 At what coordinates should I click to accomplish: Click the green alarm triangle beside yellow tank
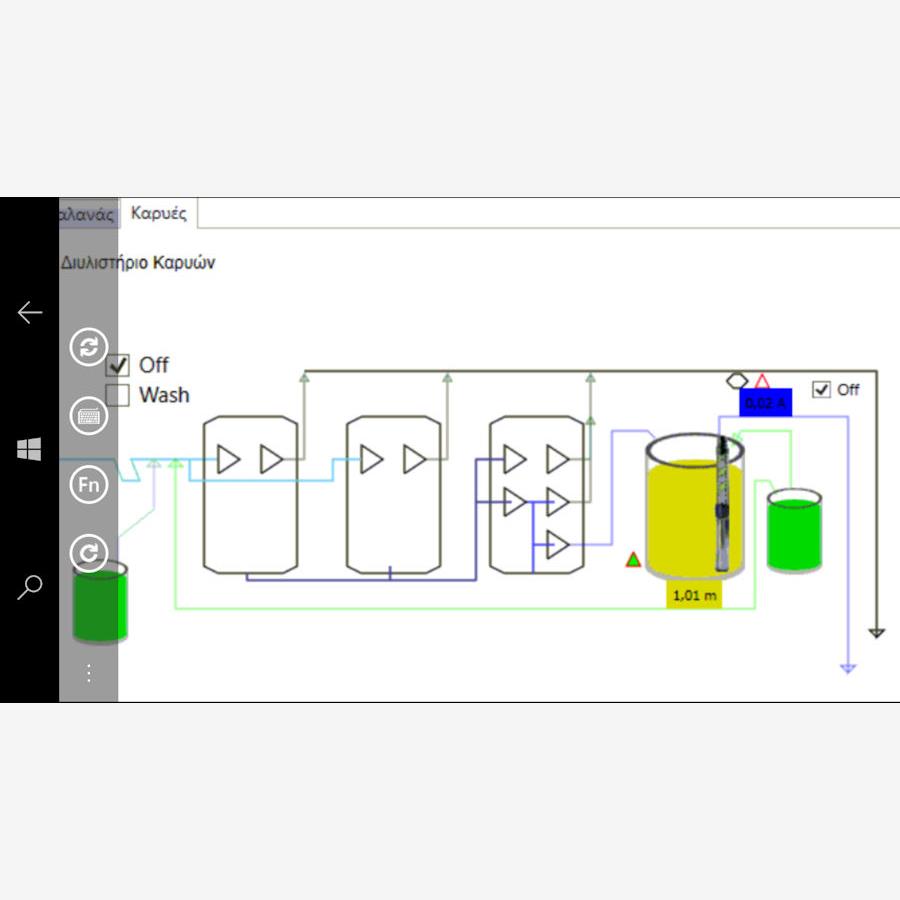click(x=633, y=559)
